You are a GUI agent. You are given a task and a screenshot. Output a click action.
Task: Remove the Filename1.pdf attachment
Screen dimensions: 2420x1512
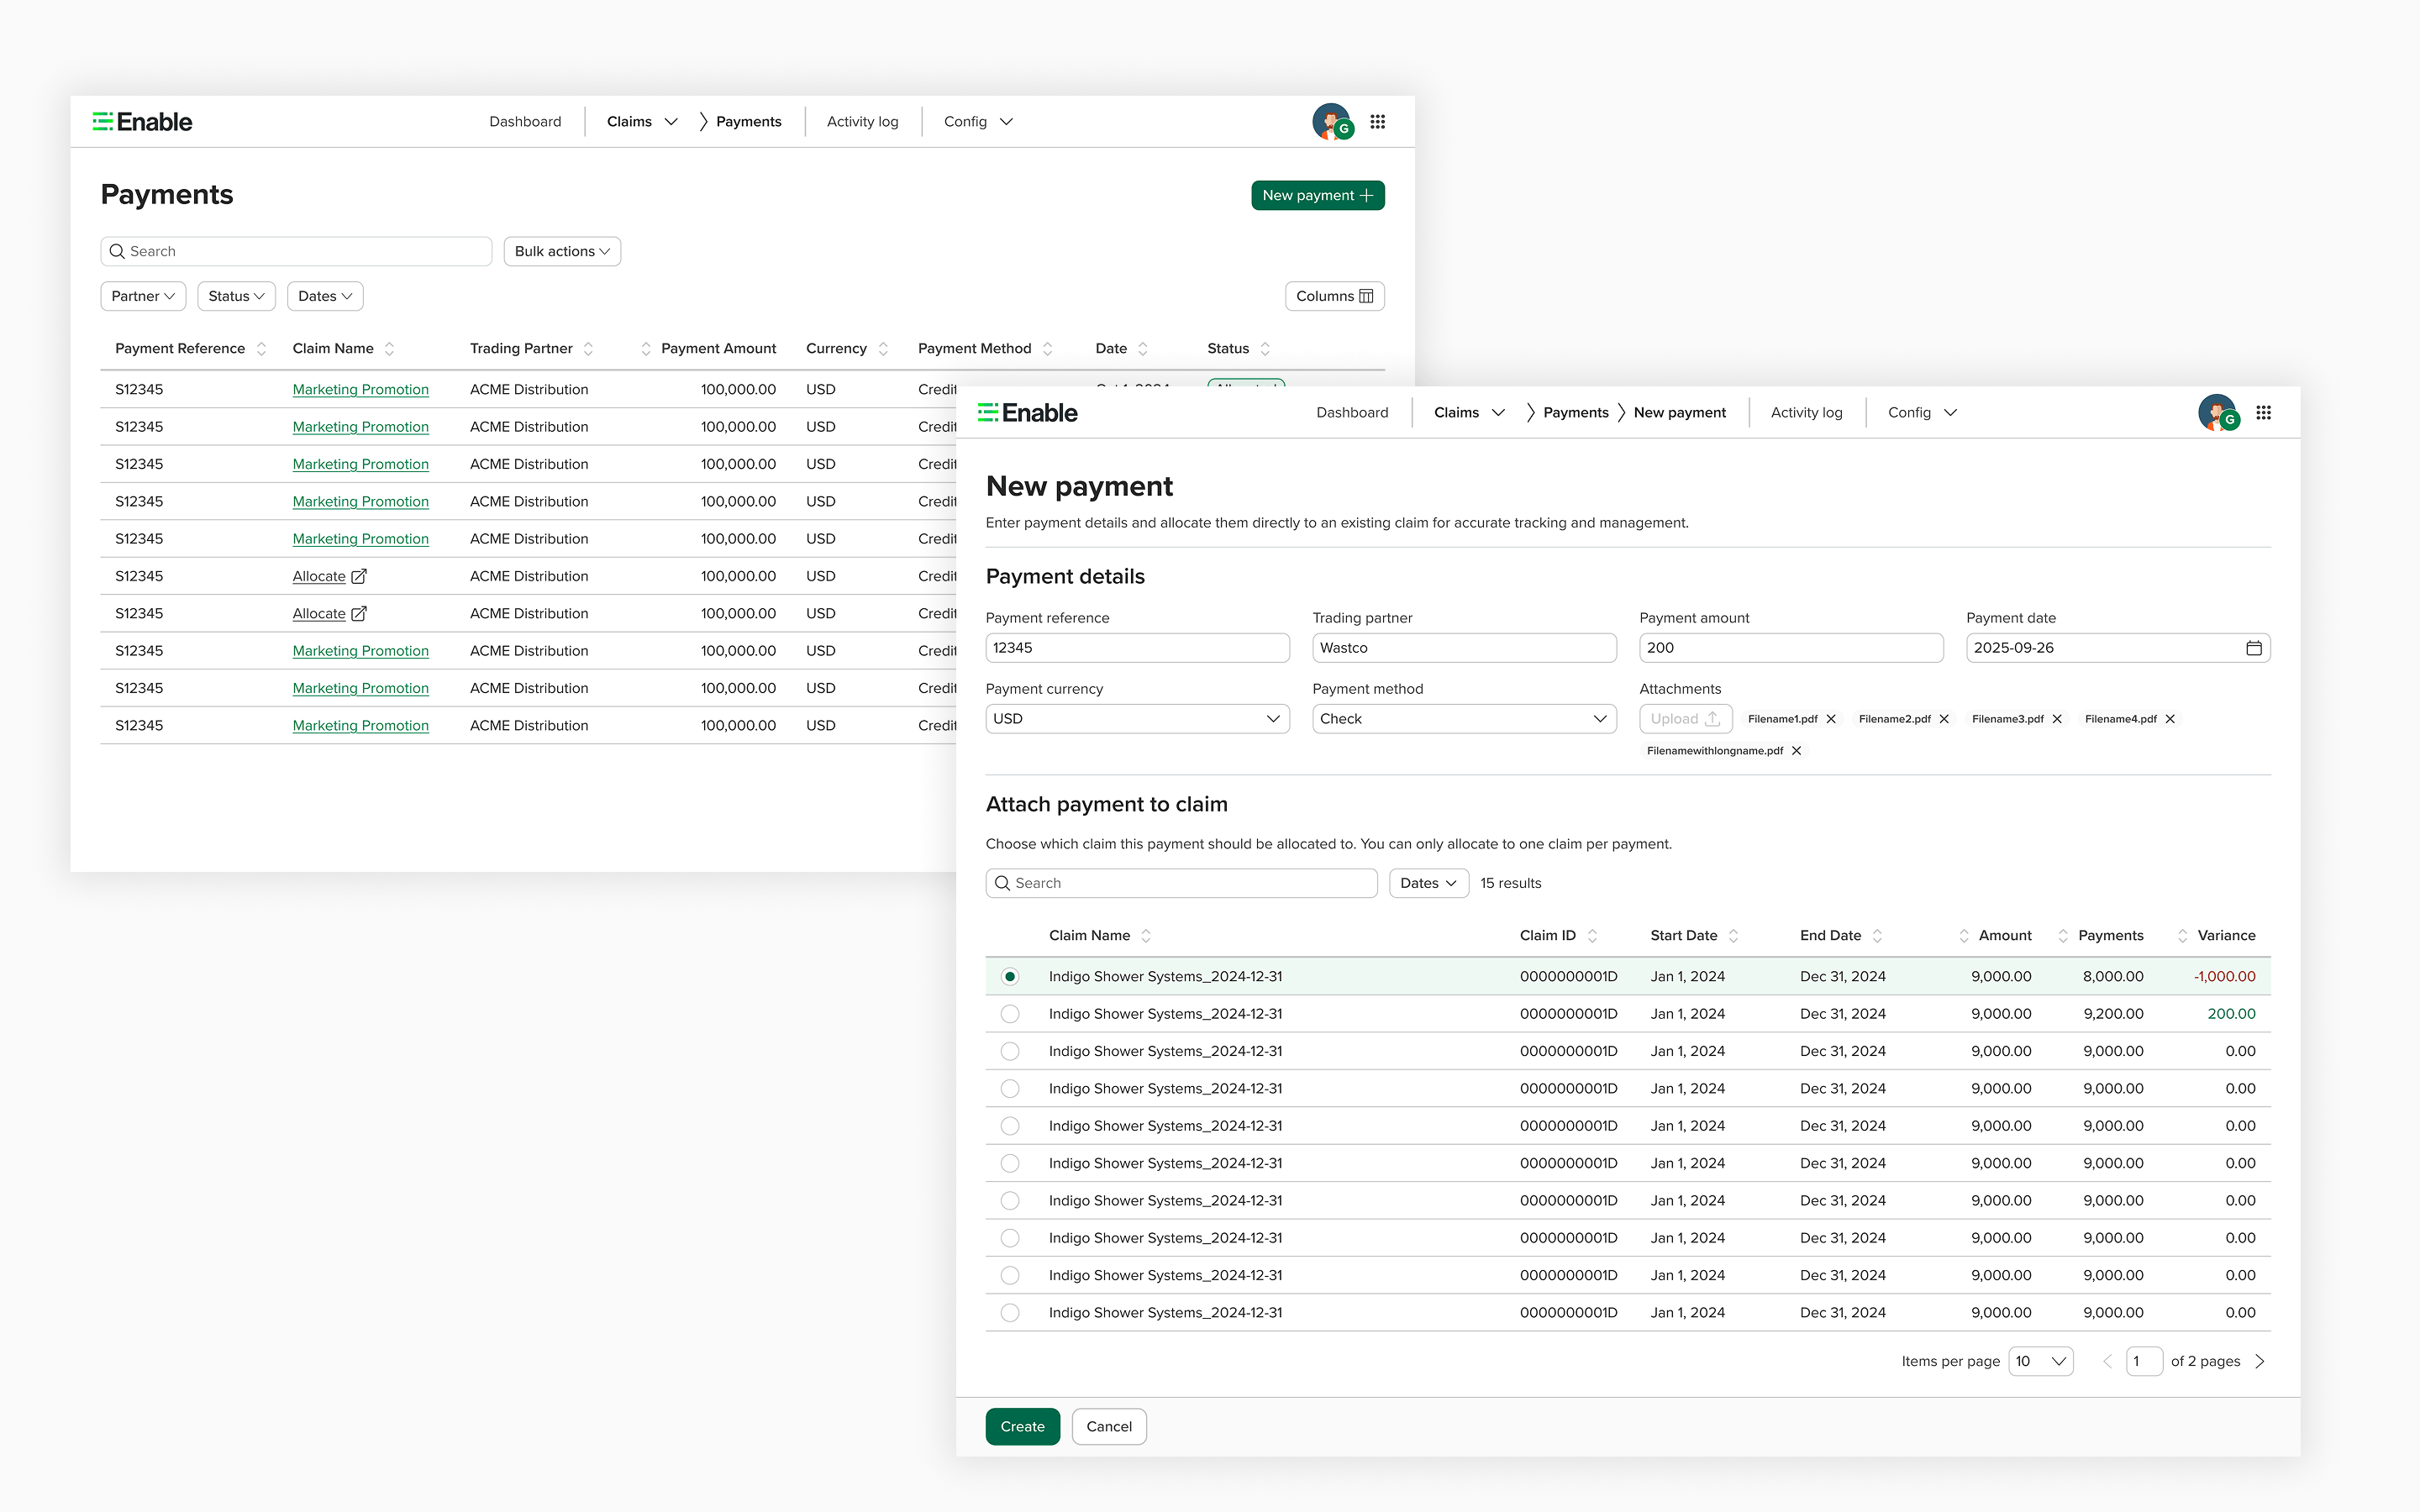[1831, 718]
